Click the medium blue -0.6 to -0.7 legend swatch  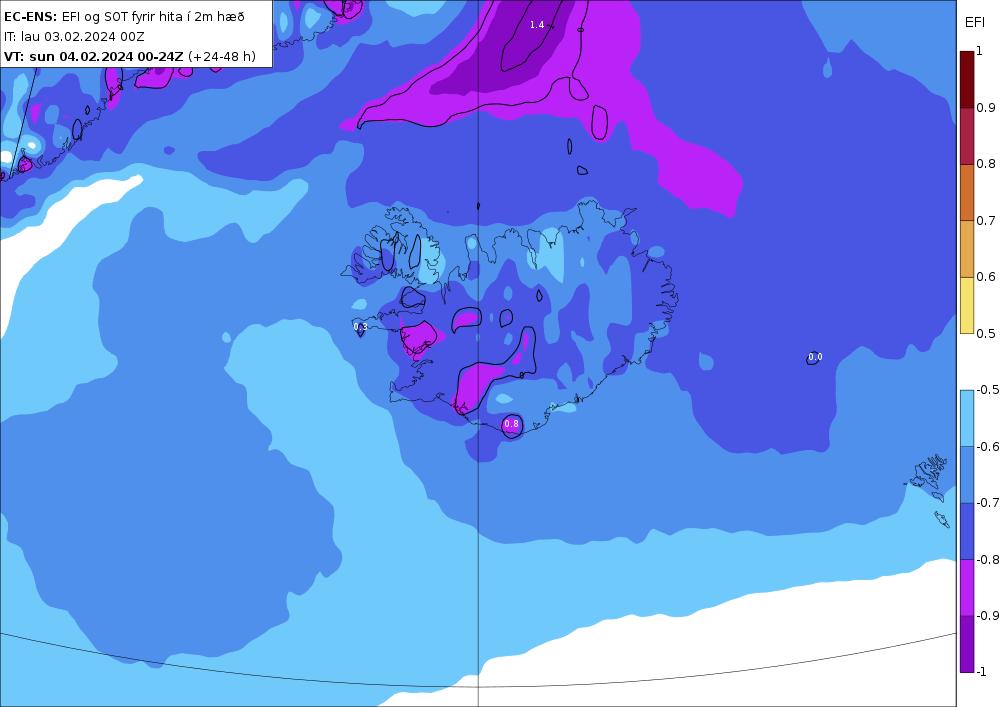(x=967, y=474)
